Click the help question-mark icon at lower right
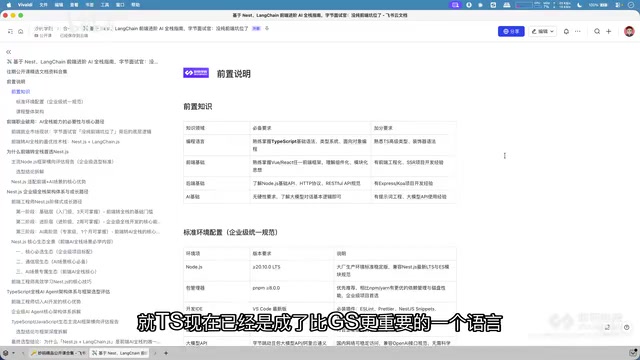 coord(627,327)
